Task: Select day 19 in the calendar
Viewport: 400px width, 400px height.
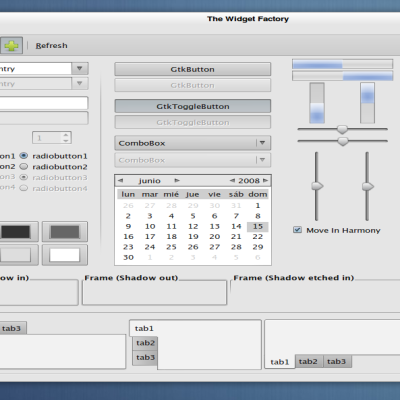Action: 193,237
